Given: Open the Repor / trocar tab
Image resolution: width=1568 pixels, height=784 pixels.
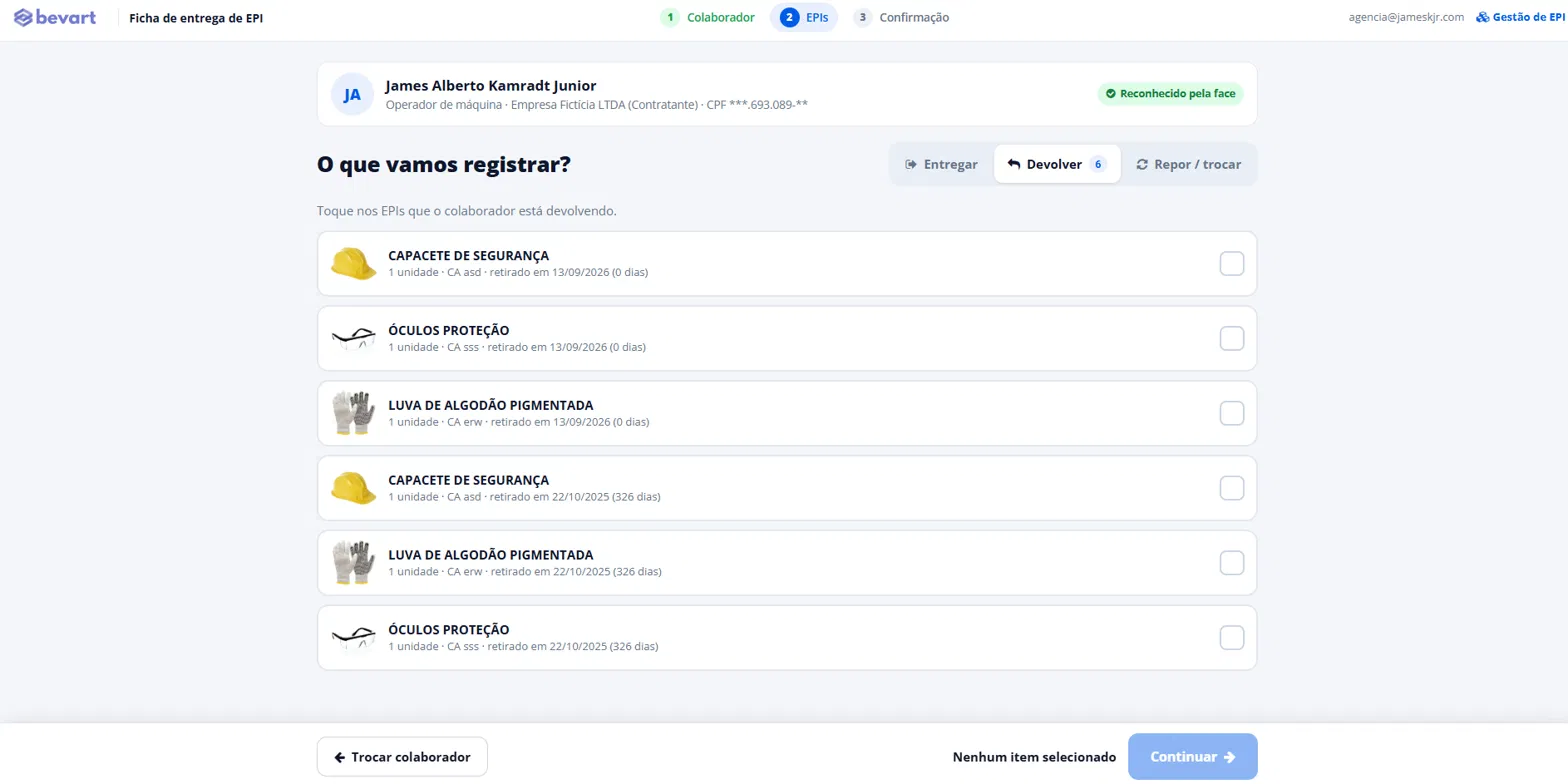Looking at the screenshot, I should (1188, 164).
